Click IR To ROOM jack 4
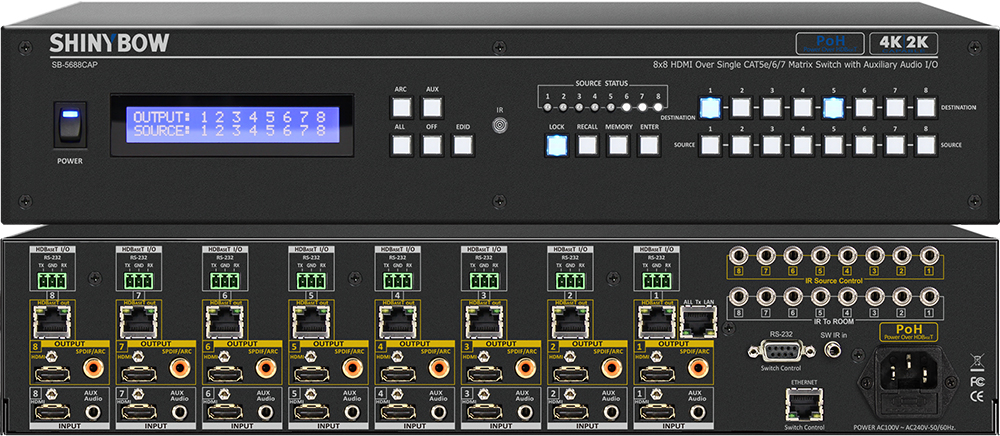Image resolution: width=1000 pixels, height=436 pixels. coord(848,297)
